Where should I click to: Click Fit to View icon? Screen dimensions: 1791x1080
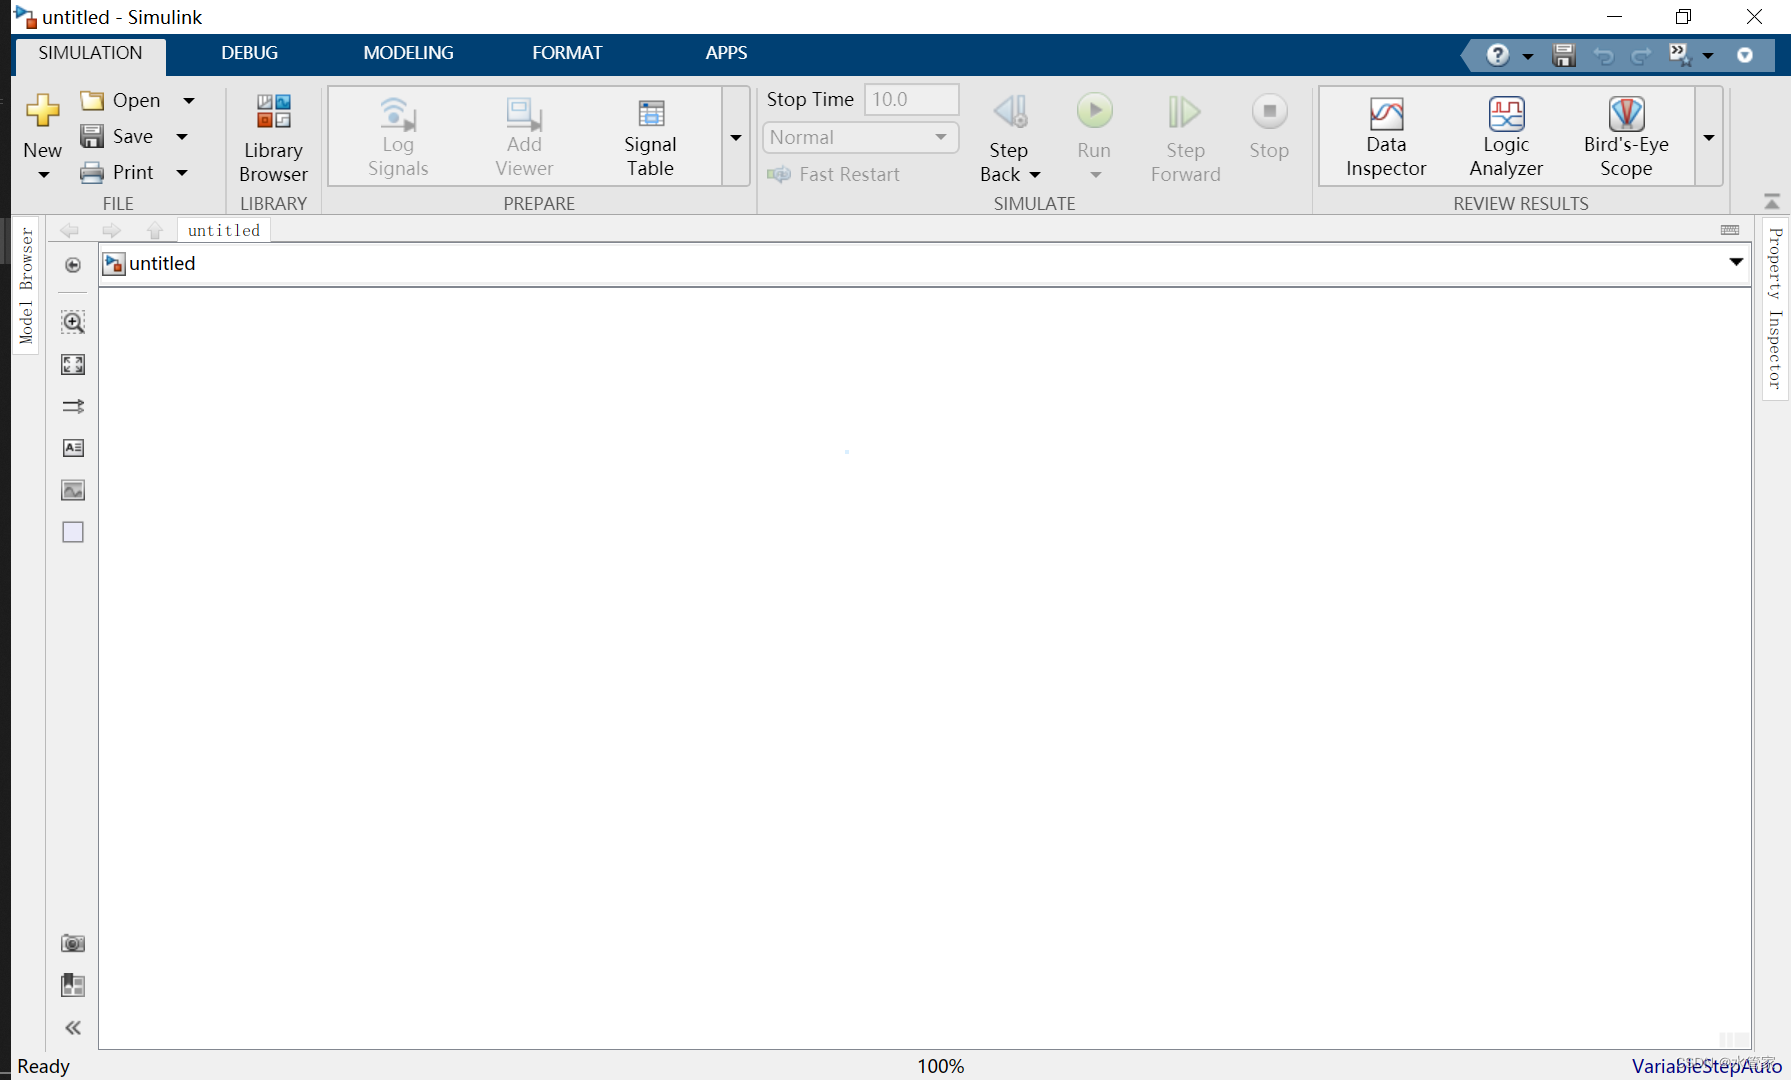(x=73, y=364)
